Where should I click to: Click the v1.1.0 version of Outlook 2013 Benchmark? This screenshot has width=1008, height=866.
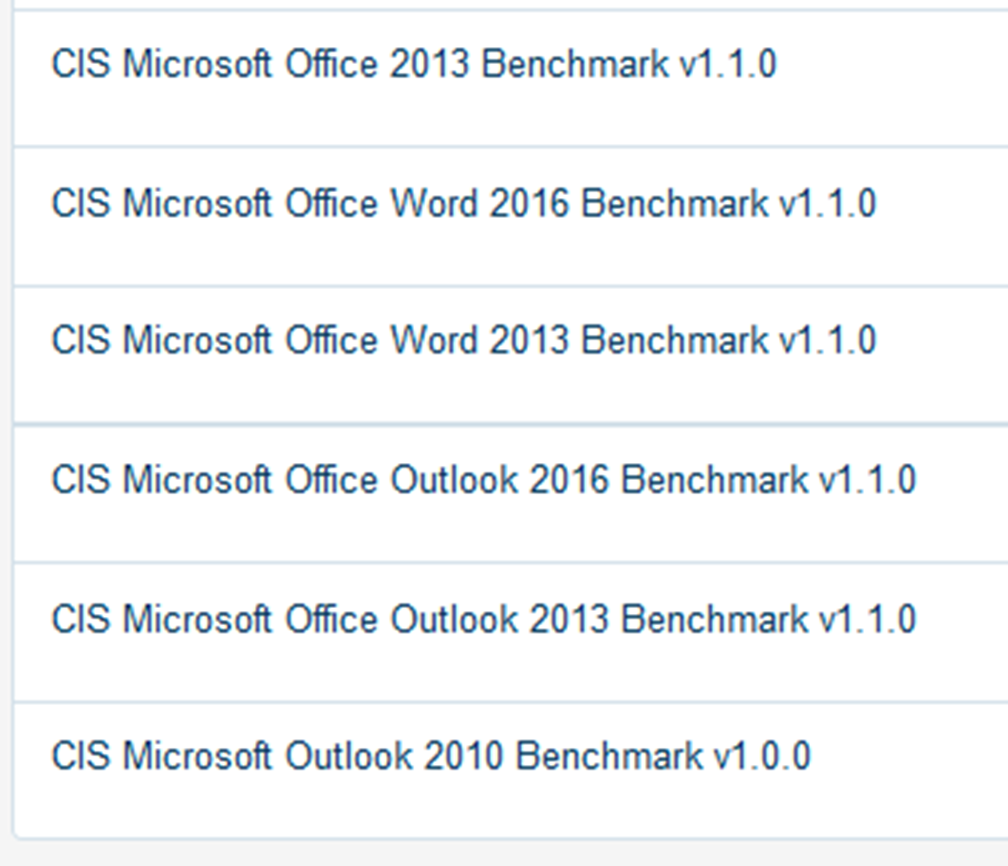868,620
